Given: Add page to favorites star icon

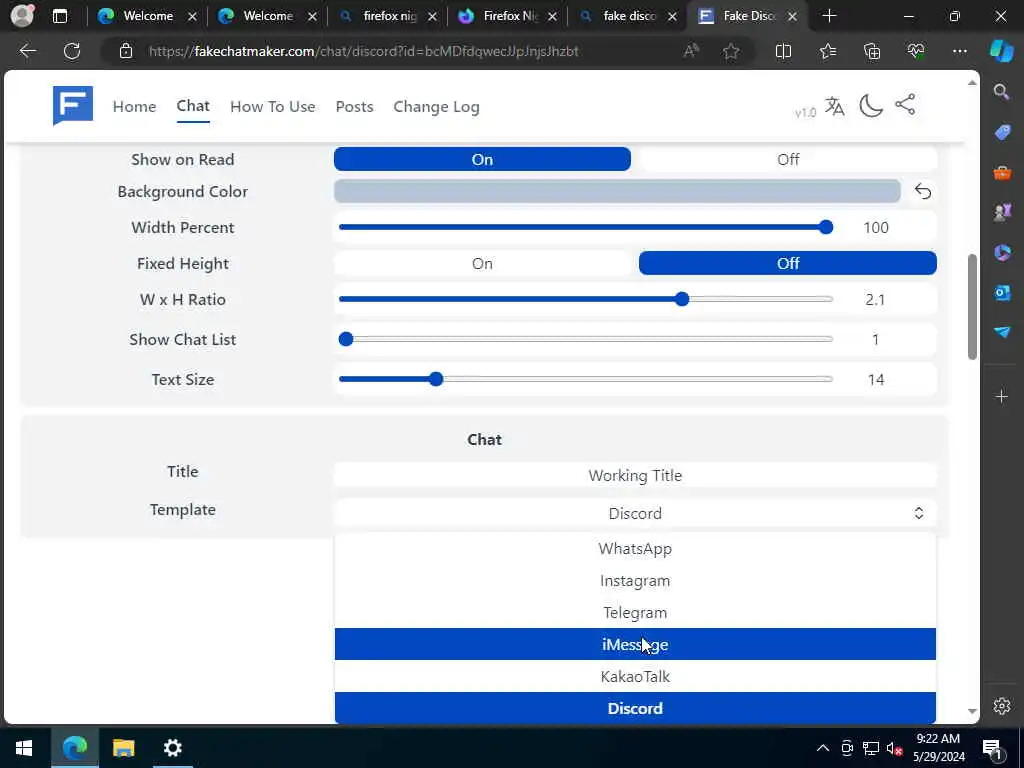Looking at the screenshot, I should [x=731, y=51].
